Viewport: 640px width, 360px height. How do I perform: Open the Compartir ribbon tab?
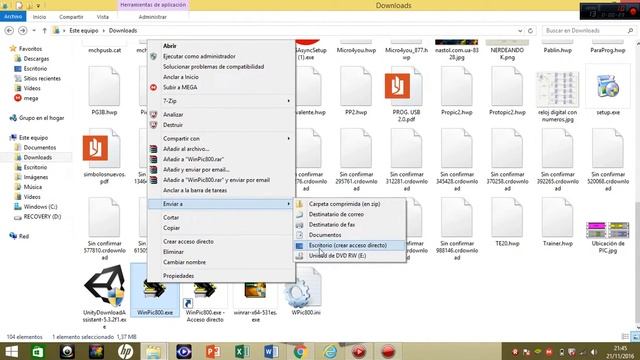tap(71, 17)
